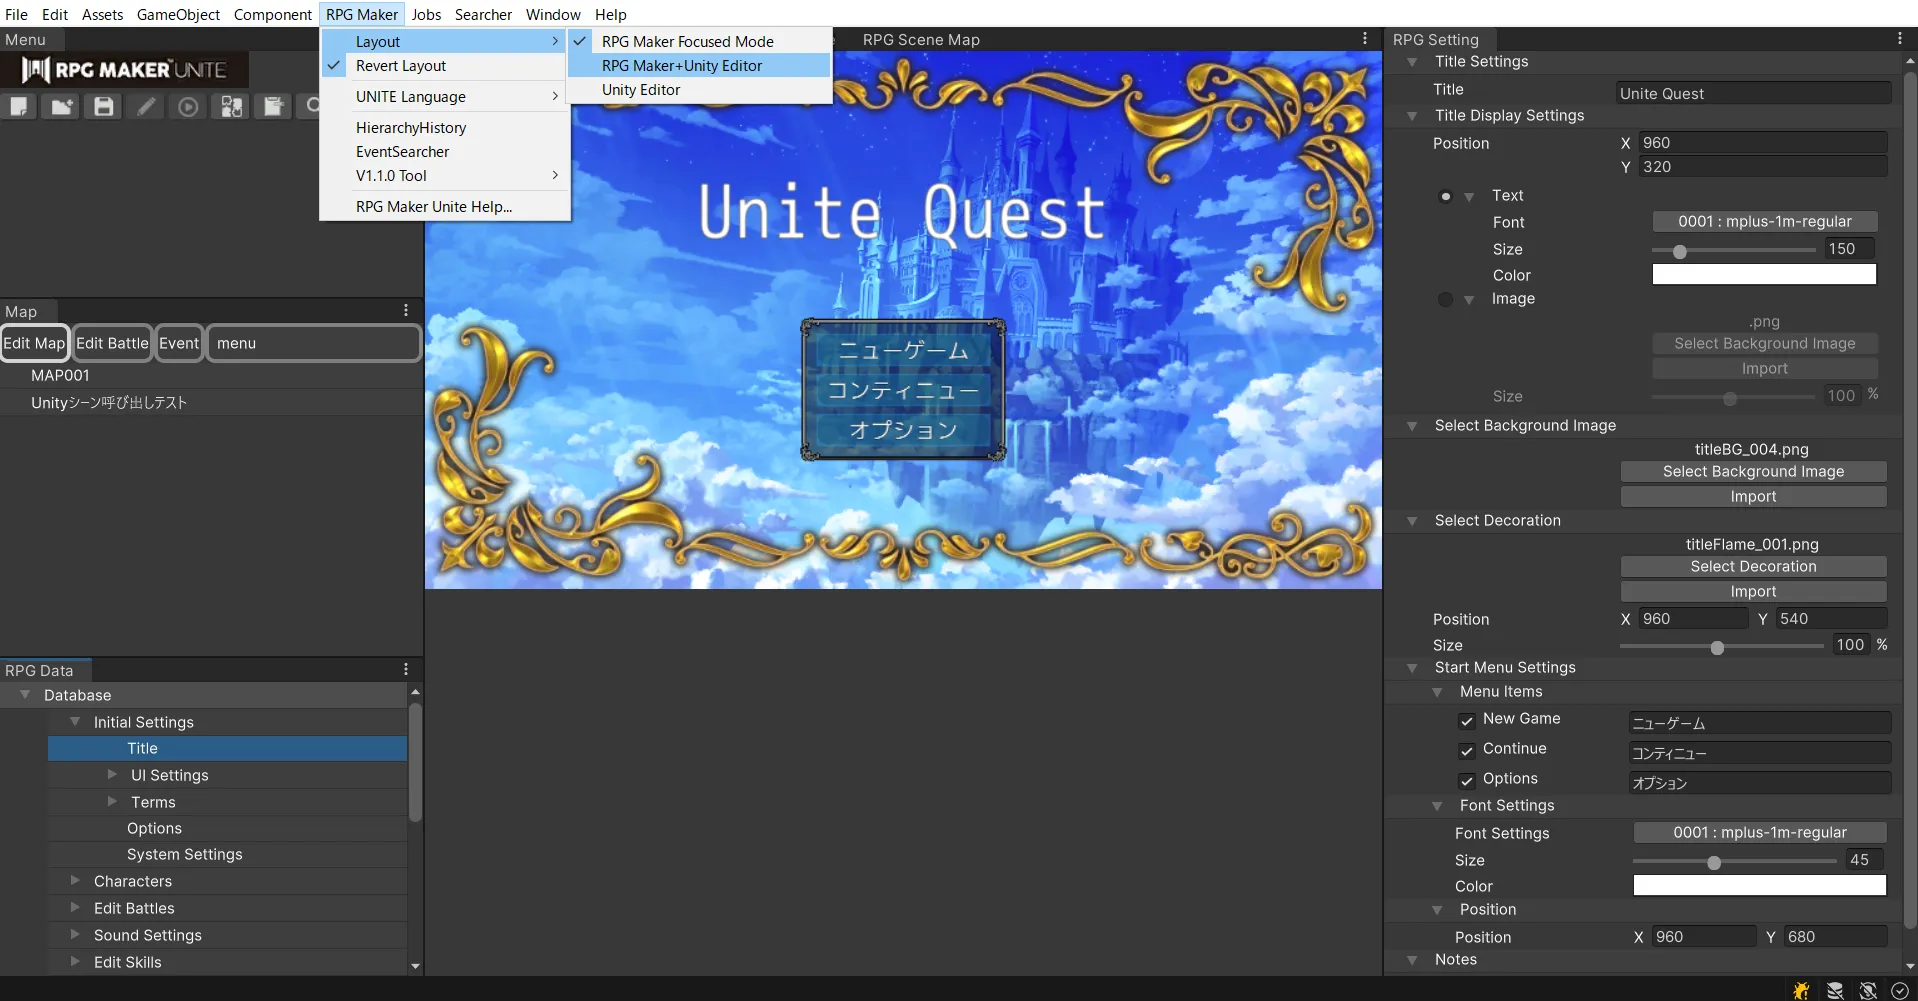Click the Edit Battle button
Viewport: 1918px width, 1001px height.
[112, 343]
